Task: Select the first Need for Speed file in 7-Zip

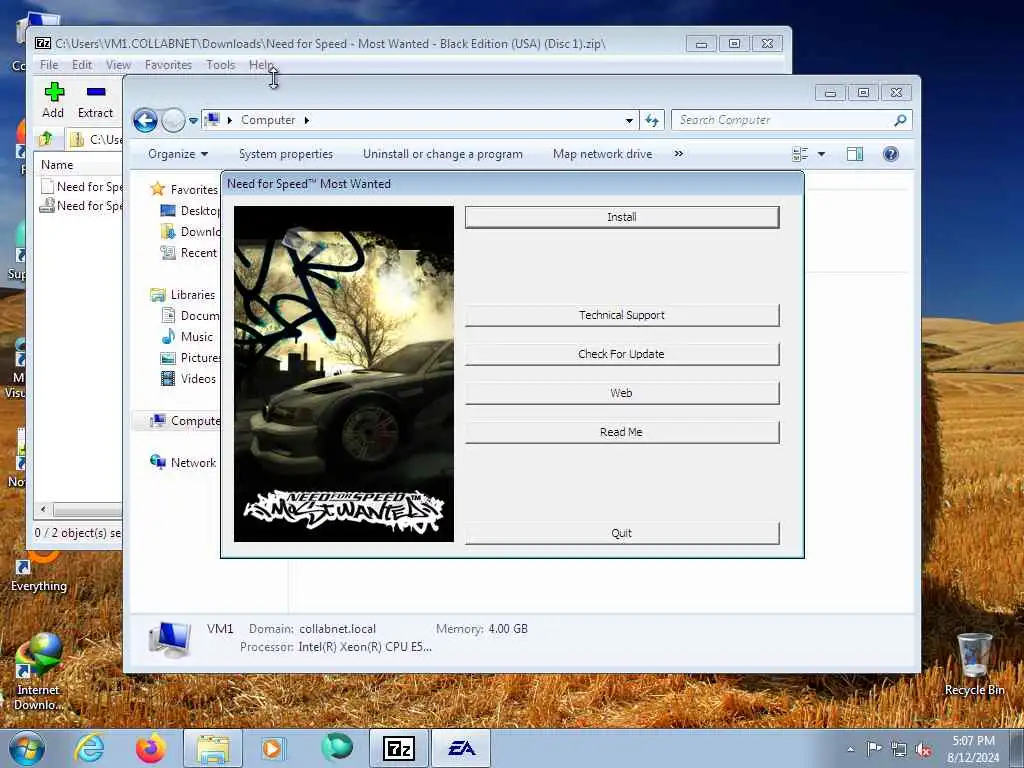Action: pyautogui.click(x=82, y=187)
